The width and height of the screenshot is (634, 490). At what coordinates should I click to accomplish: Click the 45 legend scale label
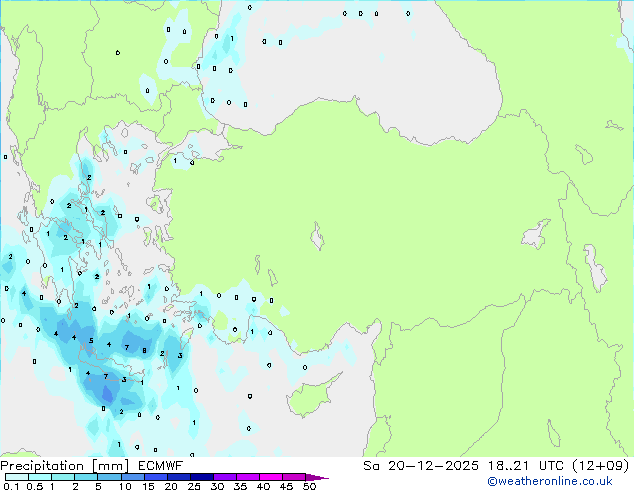[x=286, y=486]
